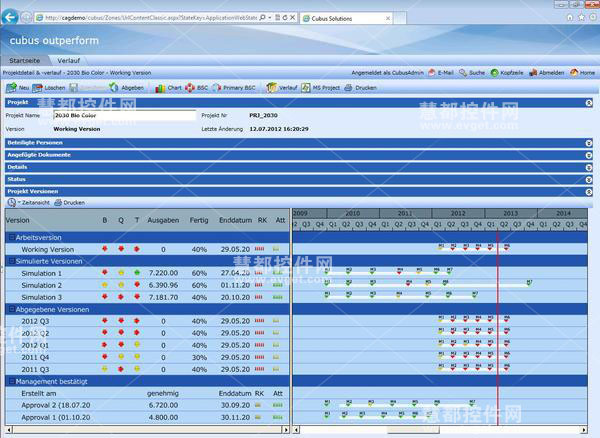Viewport: 600px width, 438px height.
Task: Click into the Projekt Name field
Action: point(124,115)
